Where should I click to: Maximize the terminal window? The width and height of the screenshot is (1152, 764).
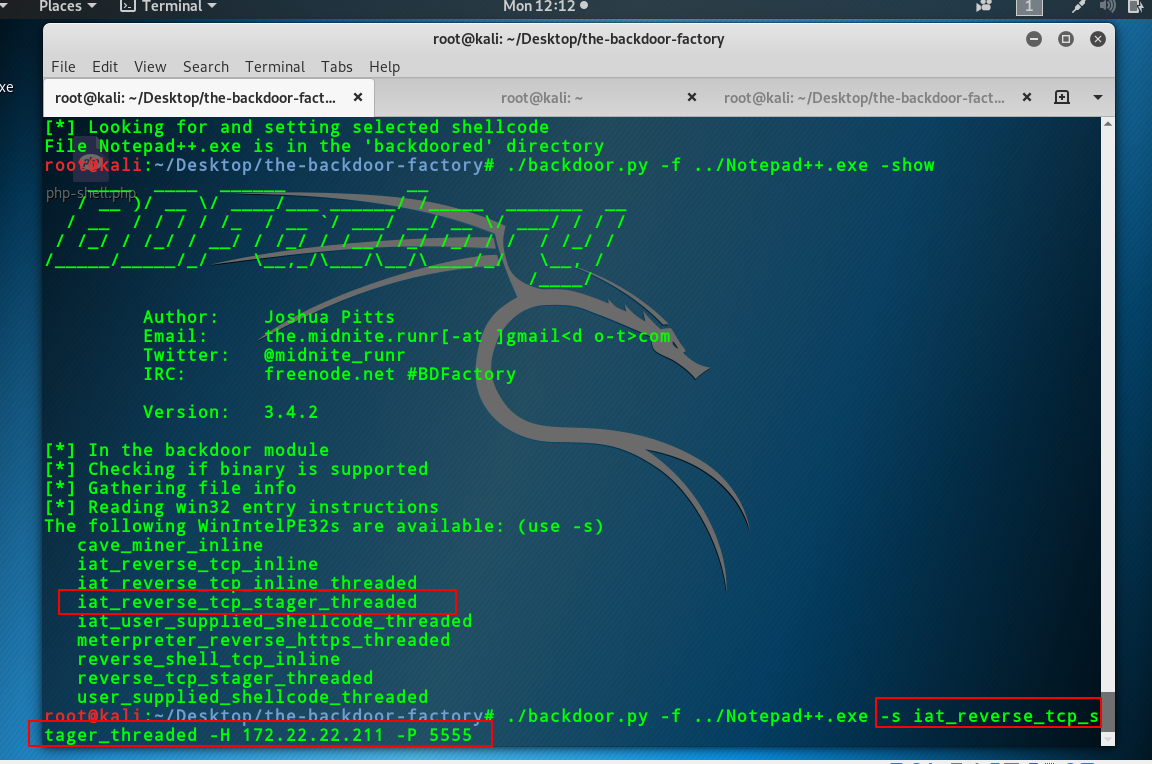1066,39
